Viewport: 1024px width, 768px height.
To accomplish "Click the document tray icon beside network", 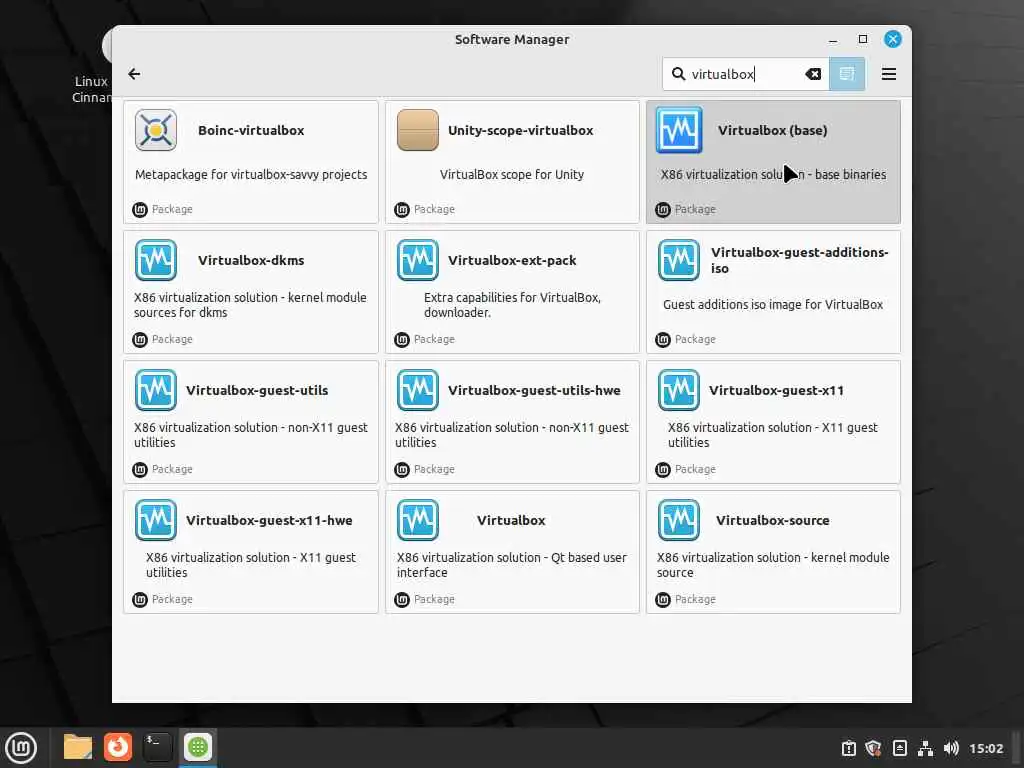I will tap(899, 748).
